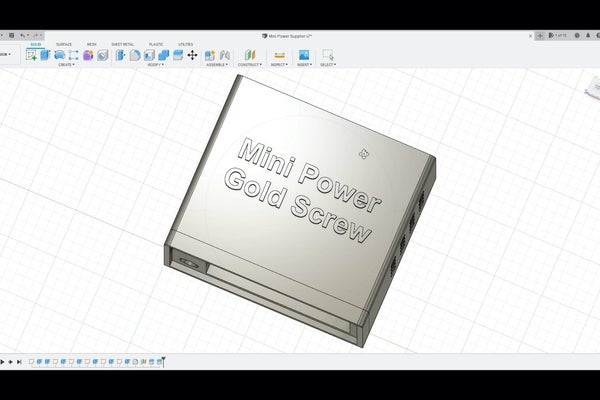Switch to the PLASTIC tab

click(156, 44)
